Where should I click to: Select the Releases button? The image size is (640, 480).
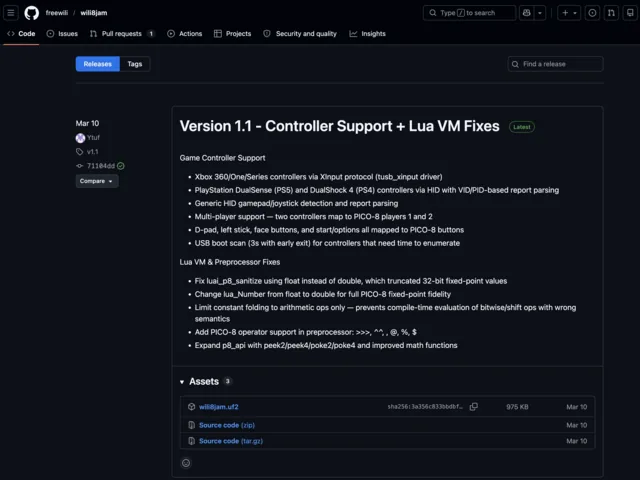click(98, 64)
